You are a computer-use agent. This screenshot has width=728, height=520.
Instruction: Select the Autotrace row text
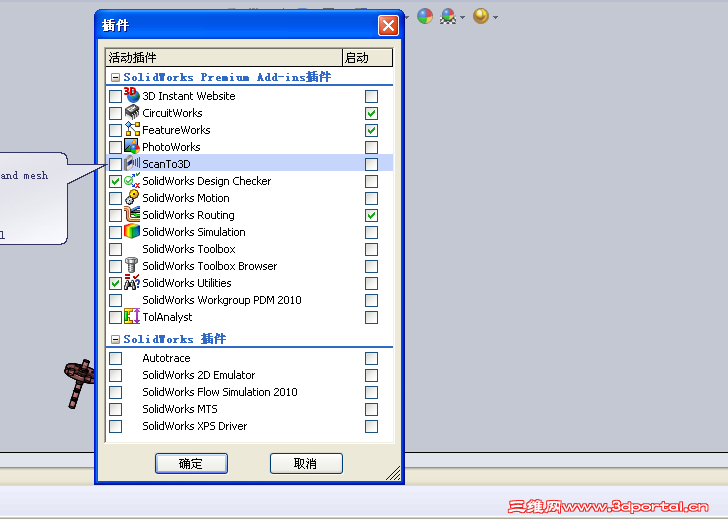point(166,358)
